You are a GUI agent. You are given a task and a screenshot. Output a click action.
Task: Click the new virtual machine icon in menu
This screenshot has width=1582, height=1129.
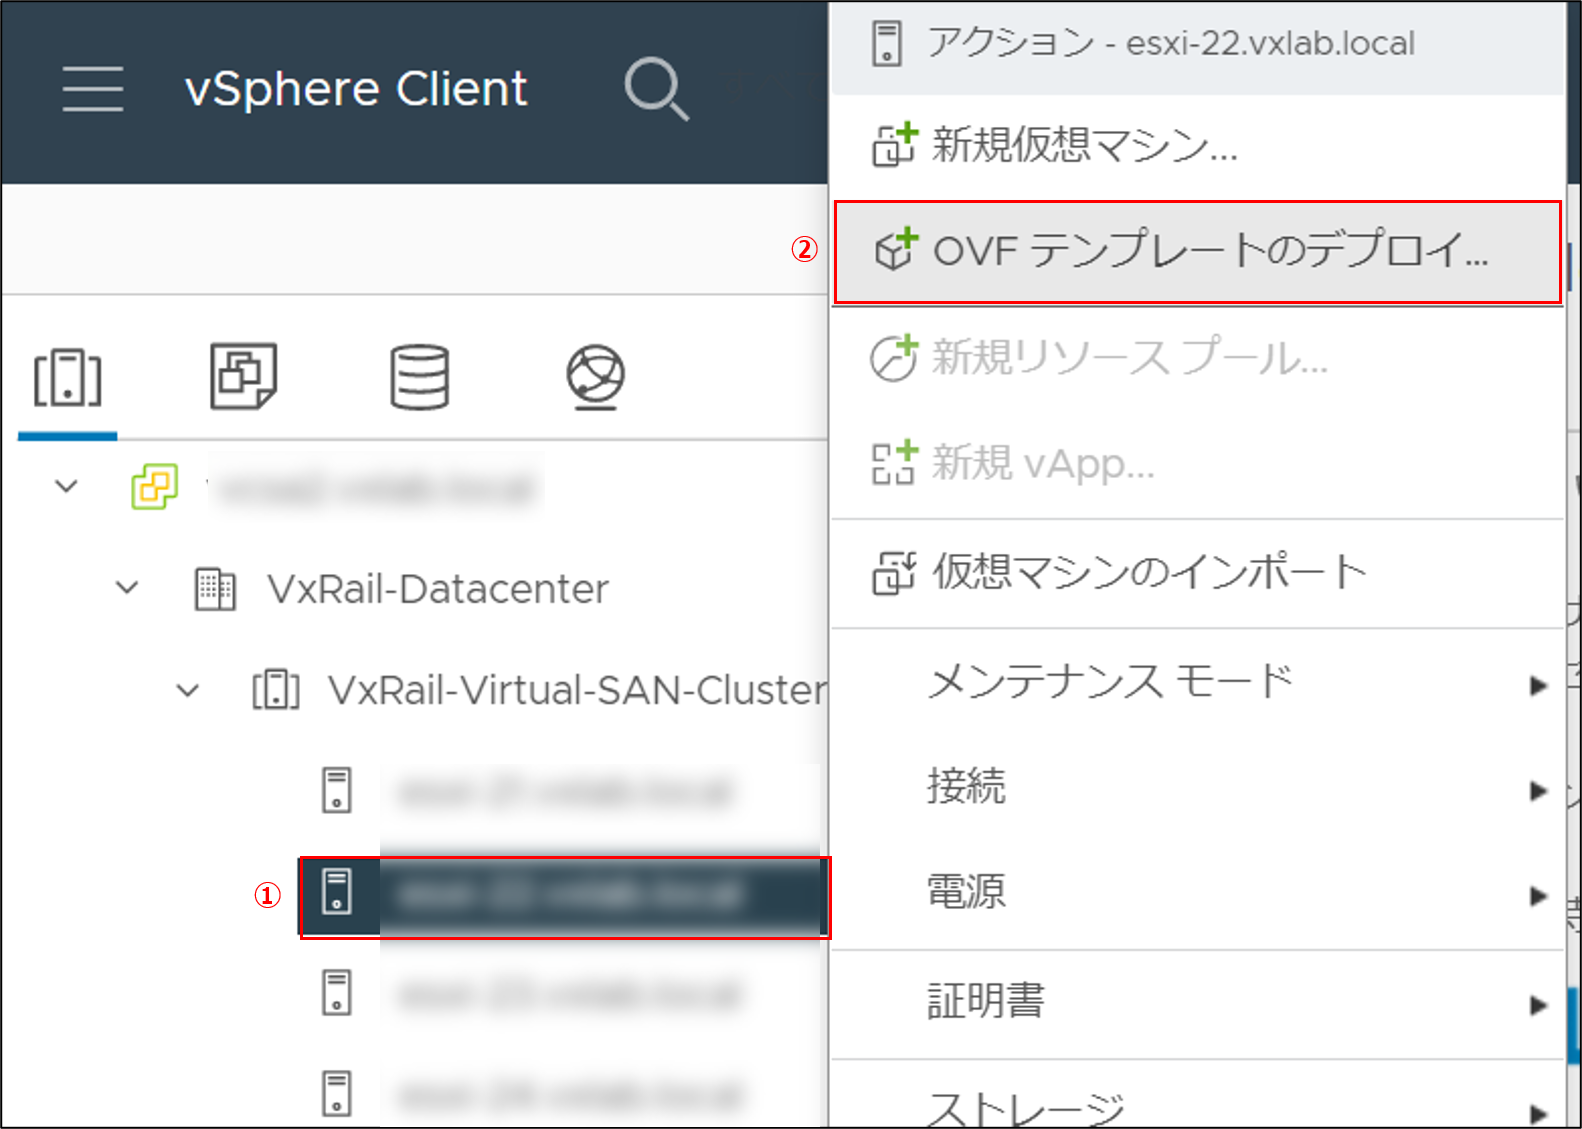coord(894,145)
